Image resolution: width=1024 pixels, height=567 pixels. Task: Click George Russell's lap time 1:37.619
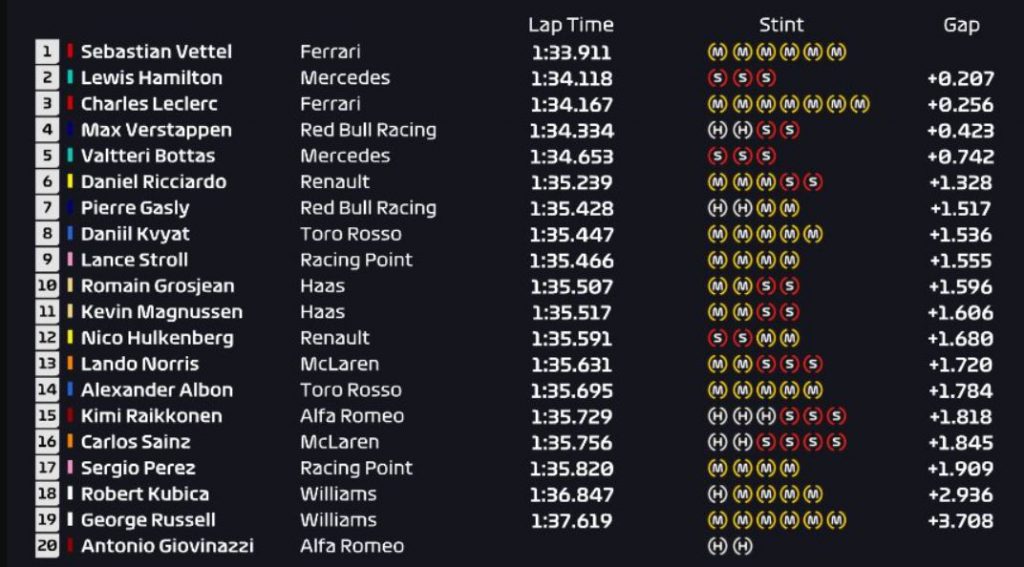pyautogui.click(x=571, y=521)
